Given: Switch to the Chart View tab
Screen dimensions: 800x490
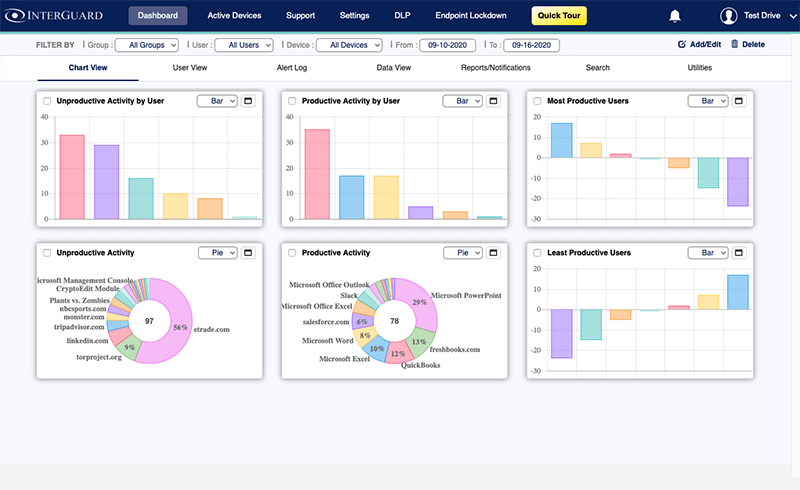Looking at the screenshot, I should [x=88, y=67].
